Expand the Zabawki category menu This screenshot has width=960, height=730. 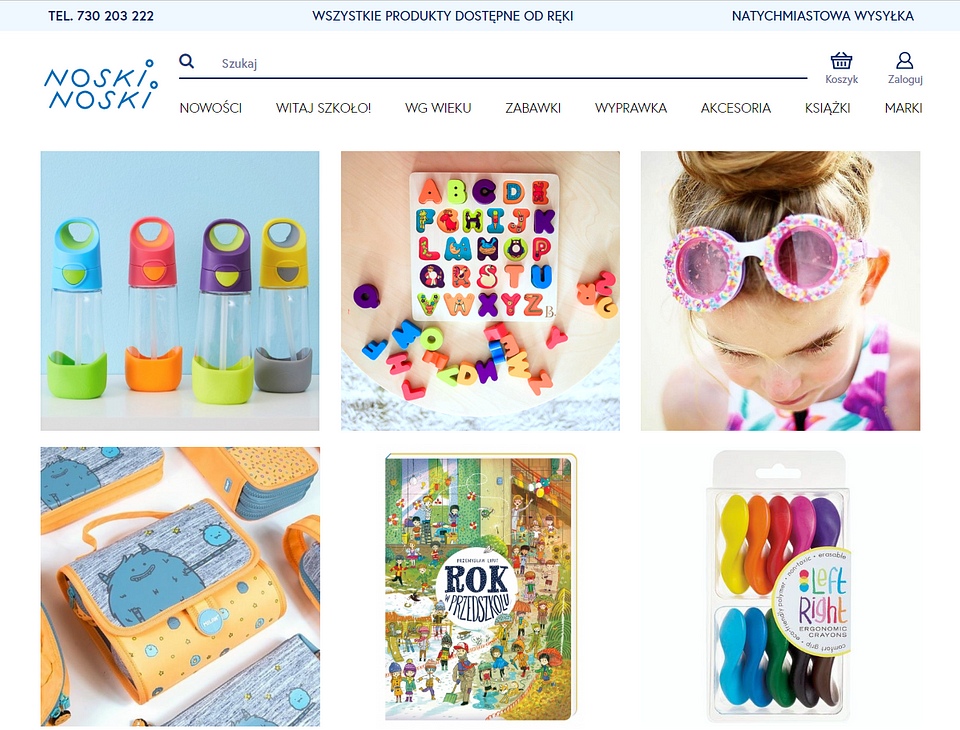(533, 108)
